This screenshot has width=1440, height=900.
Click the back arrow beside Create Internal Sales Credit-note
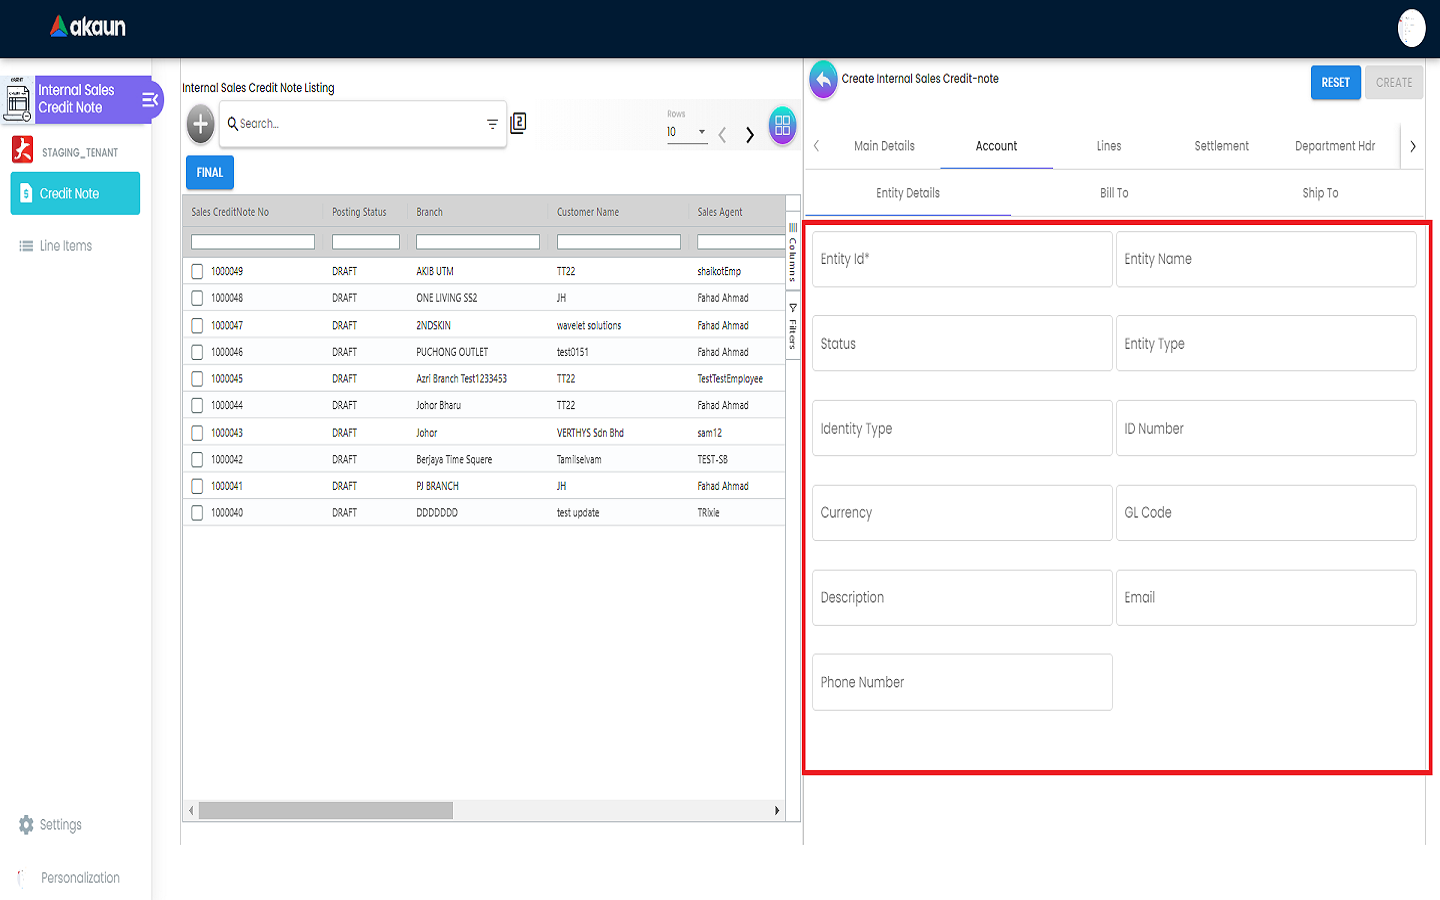click(x=823, y=80)
